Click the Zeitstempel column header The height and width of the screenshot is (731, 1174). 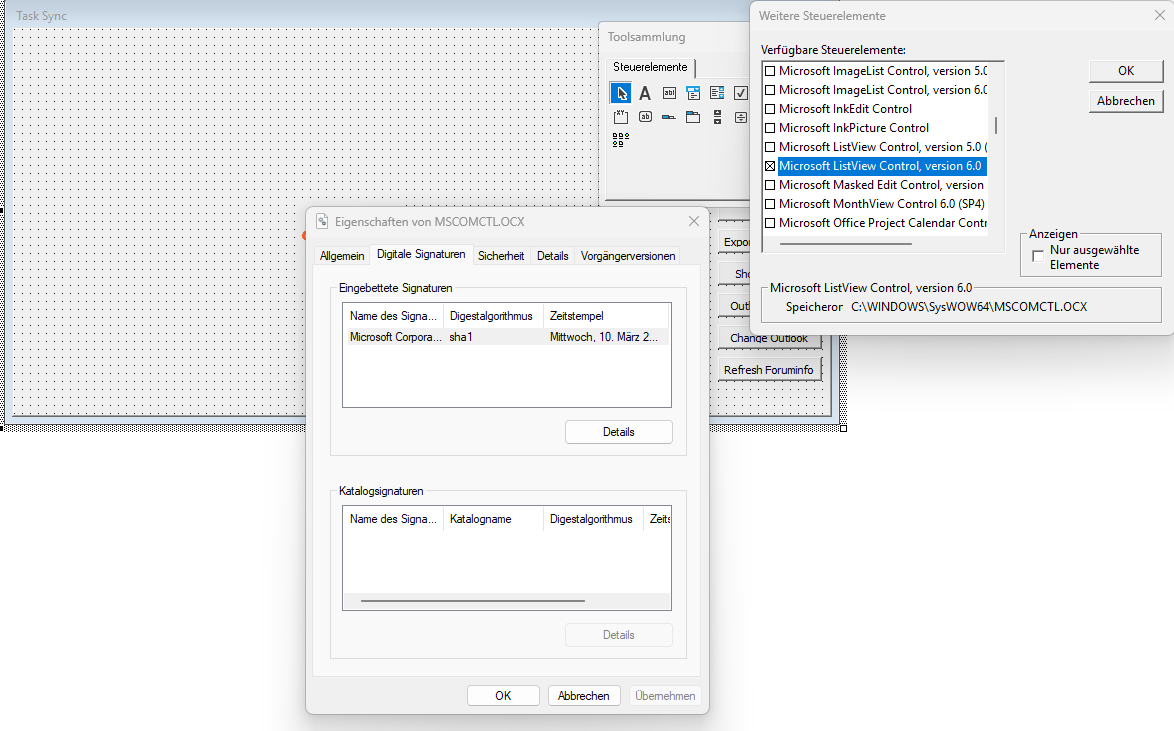[606, 316]
